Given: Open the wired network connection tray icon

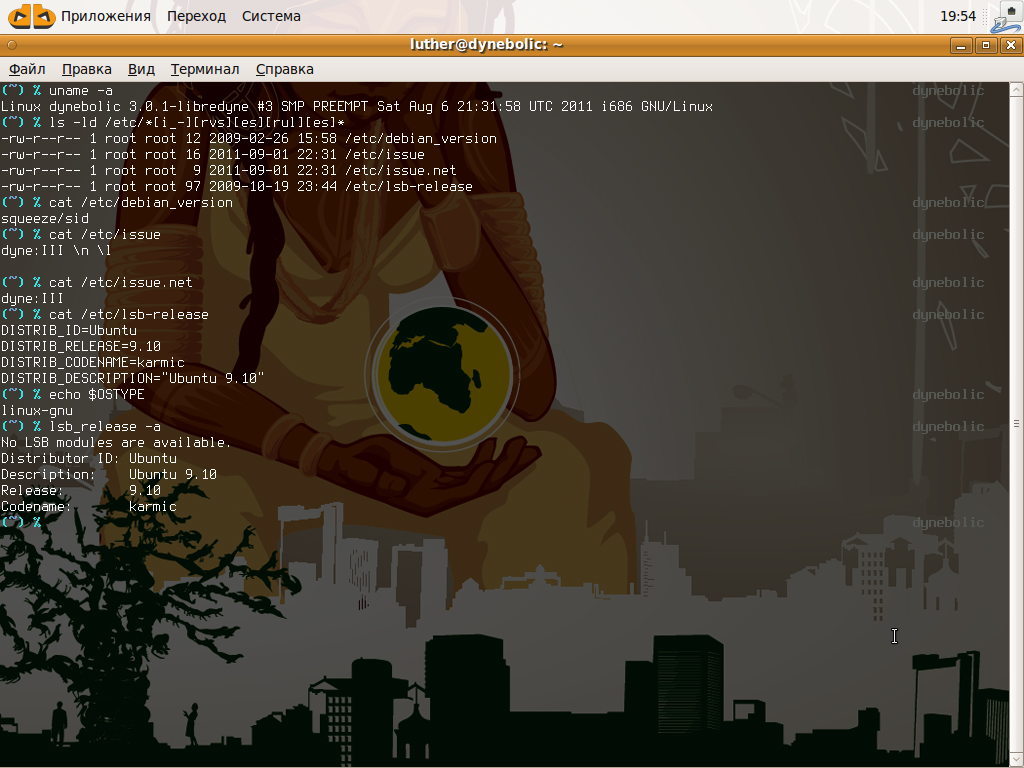Looking at the screenshot, I should click(x=1005, y=17).
